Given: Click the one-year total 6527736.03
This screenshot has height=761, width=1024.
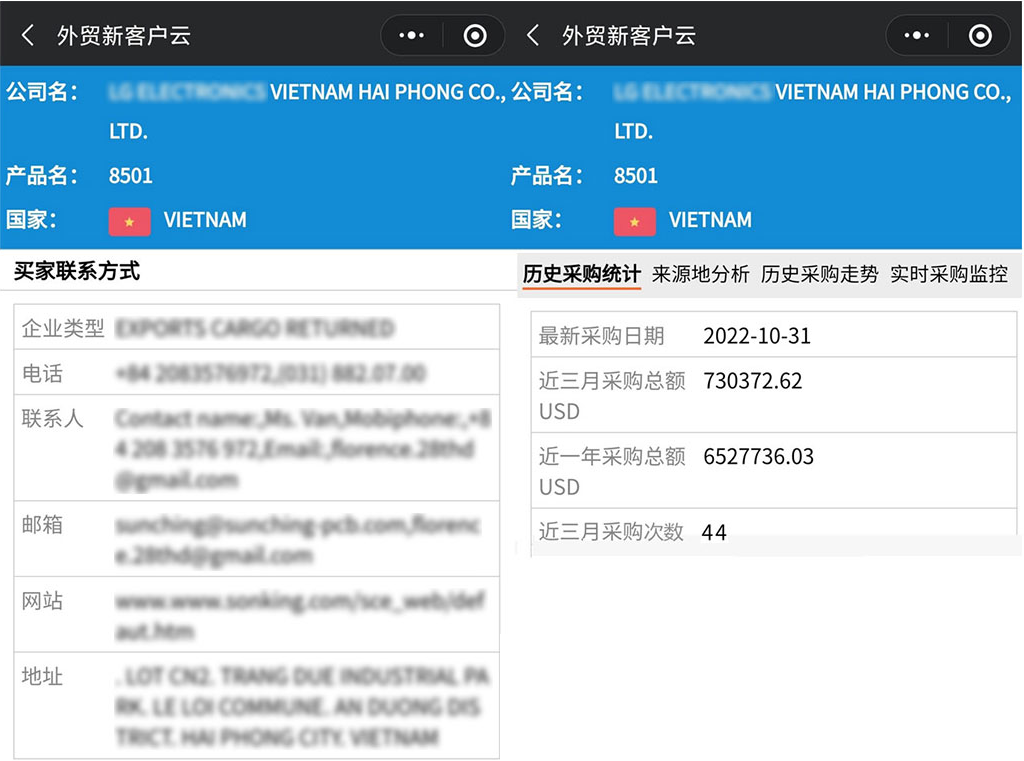Looking at the screenshot, I should pyautogui.click(x=758, y=457).
